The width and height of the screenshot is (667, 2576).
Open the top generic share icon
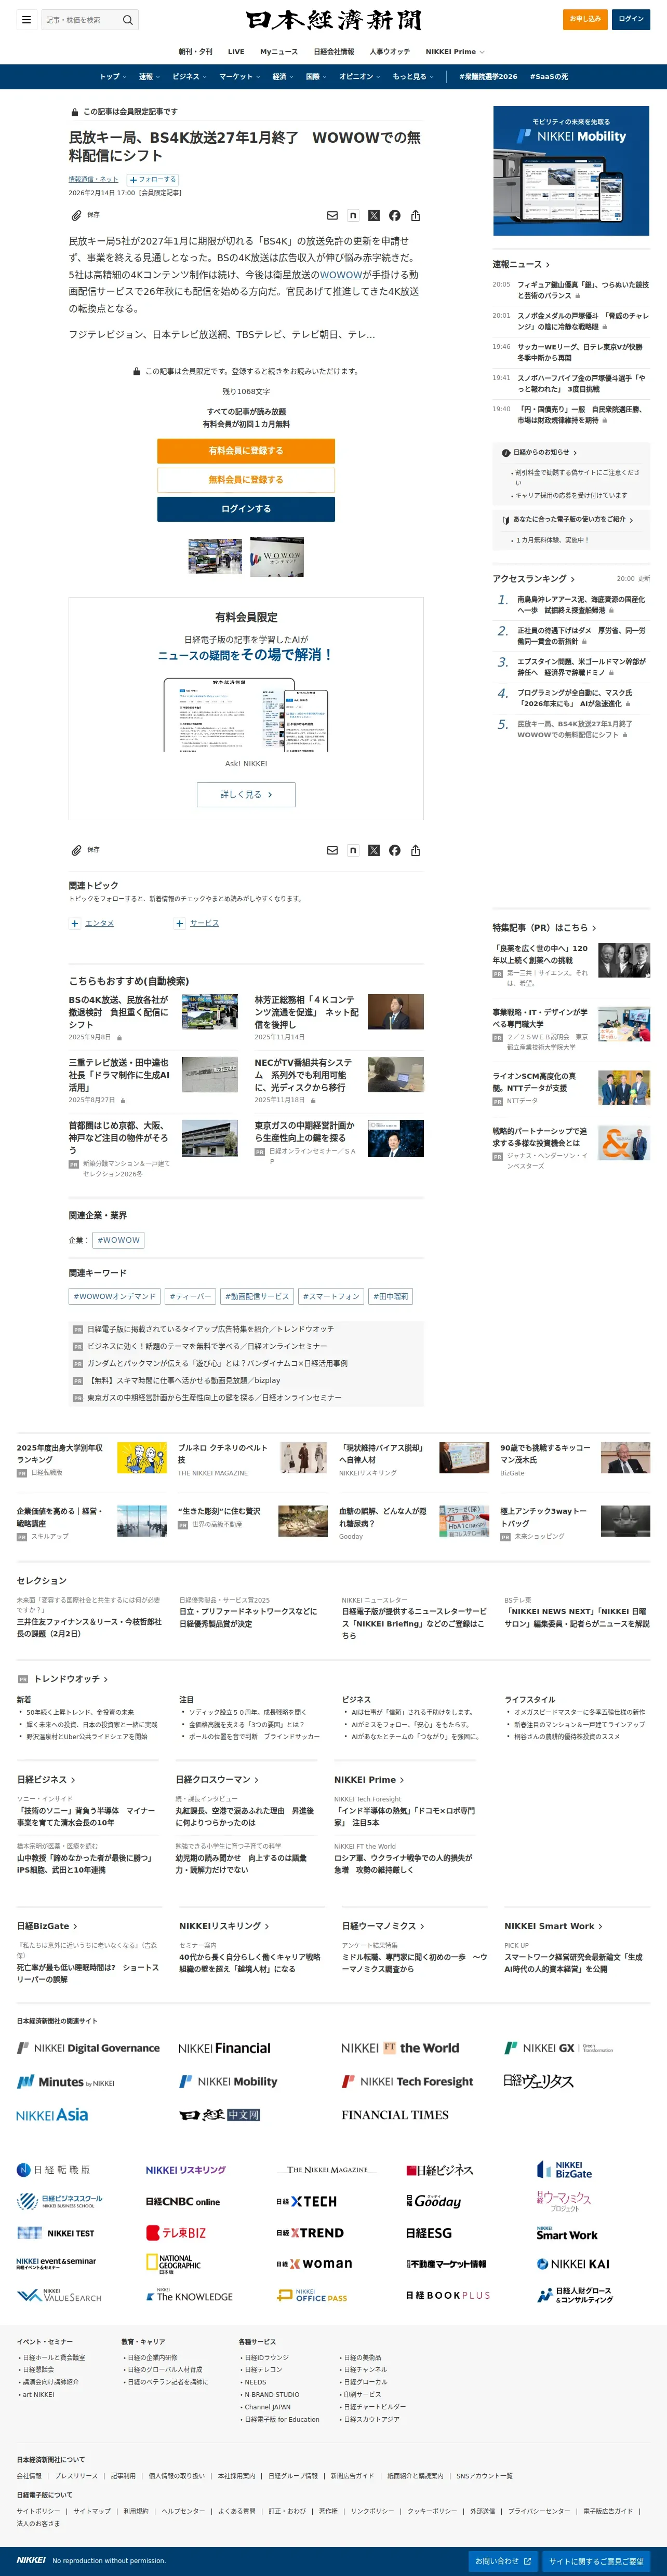point(415,216)
